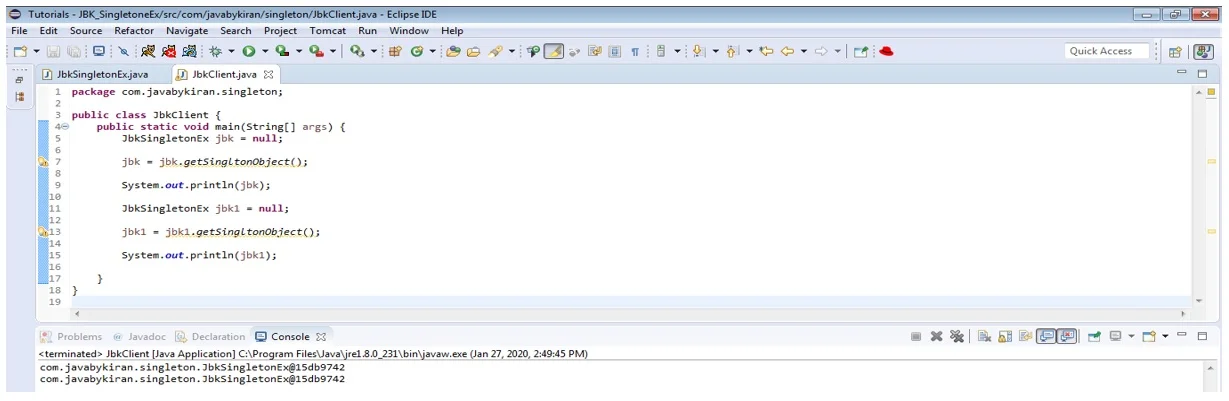The height and width of the screenshot is (401, 1229).
Task: Collapse the main method fold at line 4
Action: (x=65, y=127)
